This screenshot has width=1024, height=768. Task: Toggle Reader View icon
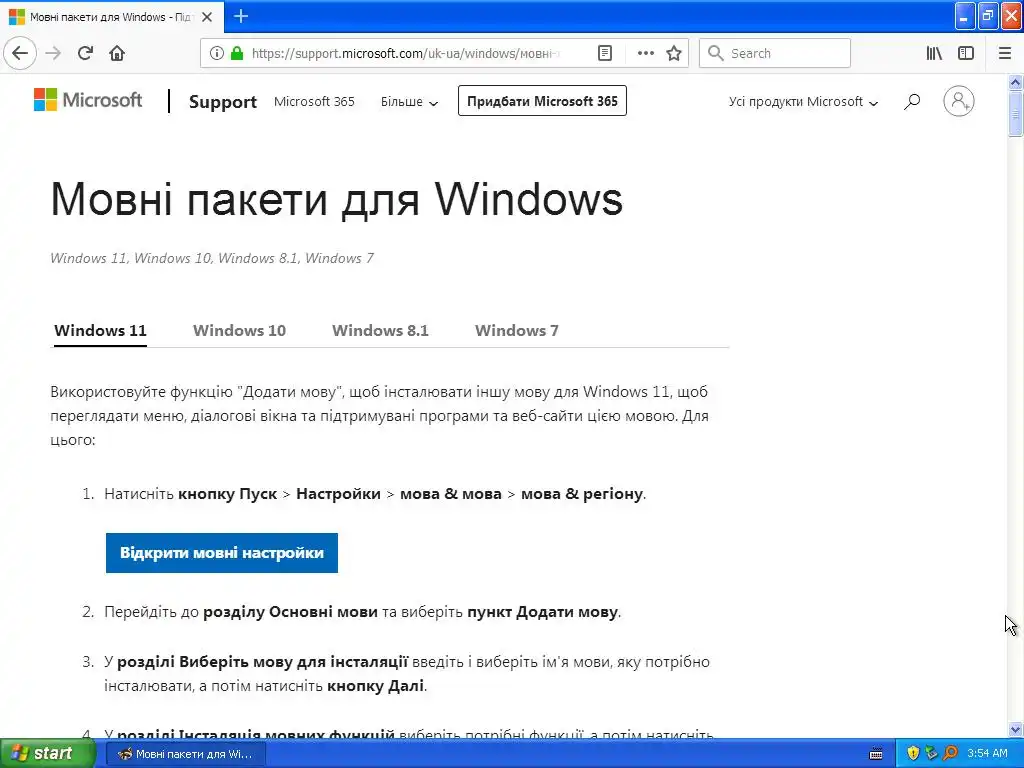point(605,53)
